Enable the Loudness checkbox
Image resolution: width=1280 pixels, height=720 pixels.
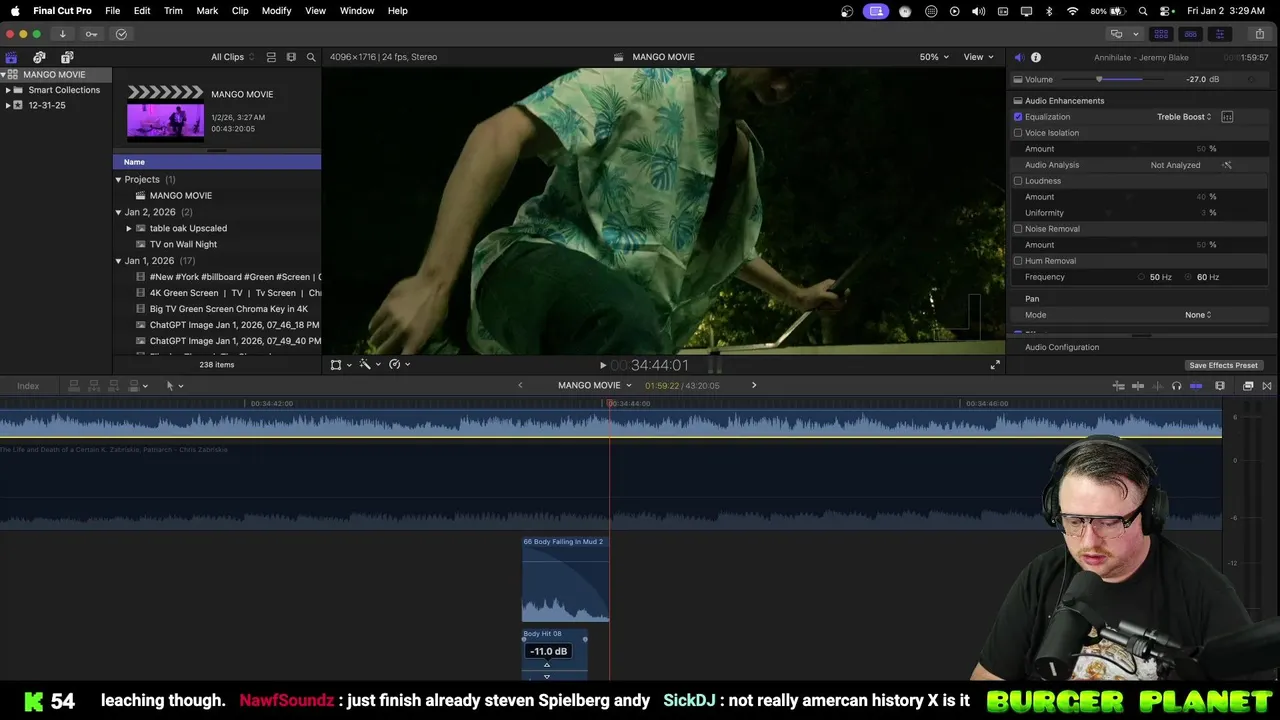[x=1018, y=181]
